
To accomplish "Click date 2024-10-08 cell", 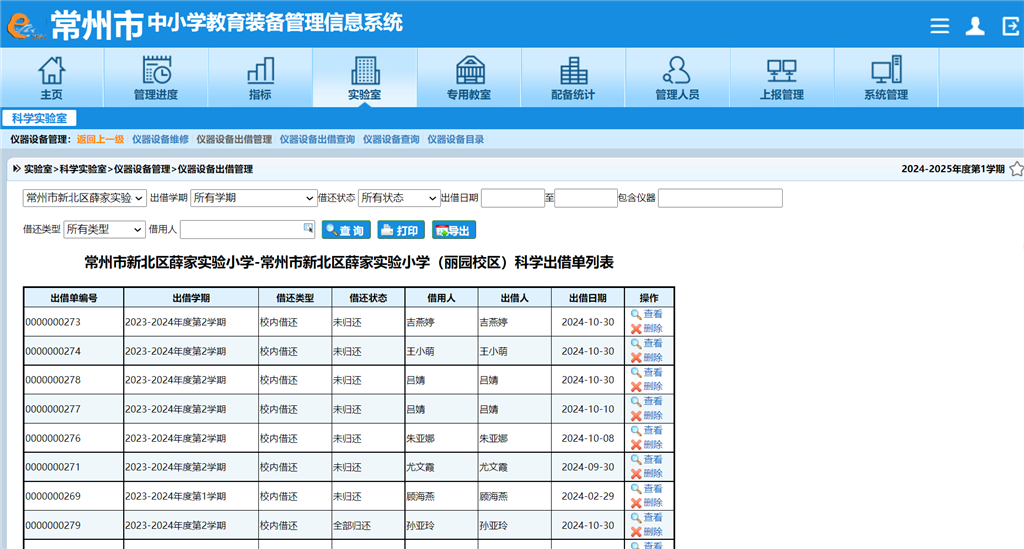I will [588, 438].
